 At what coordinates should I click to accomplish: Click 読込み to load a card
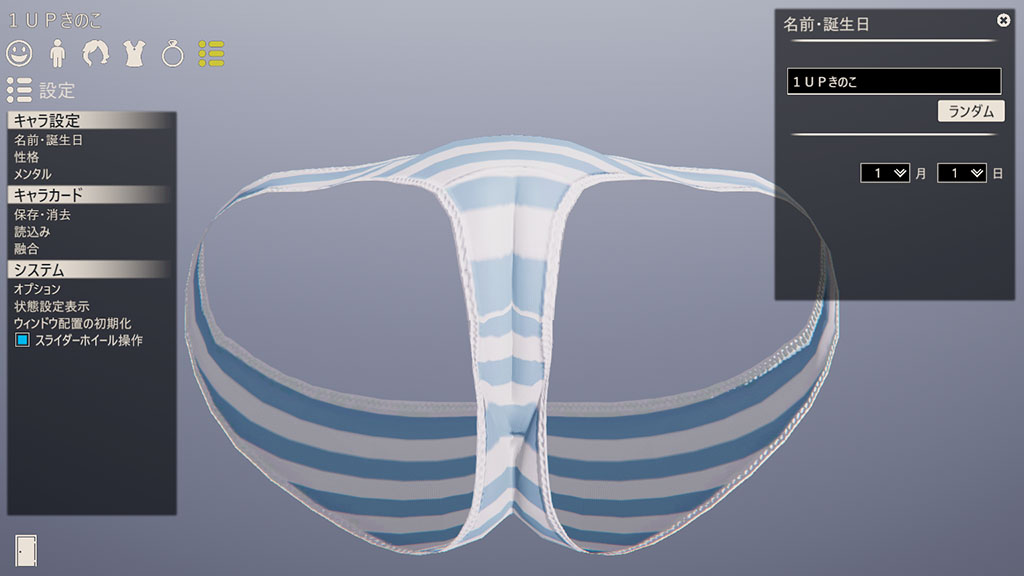32,231
